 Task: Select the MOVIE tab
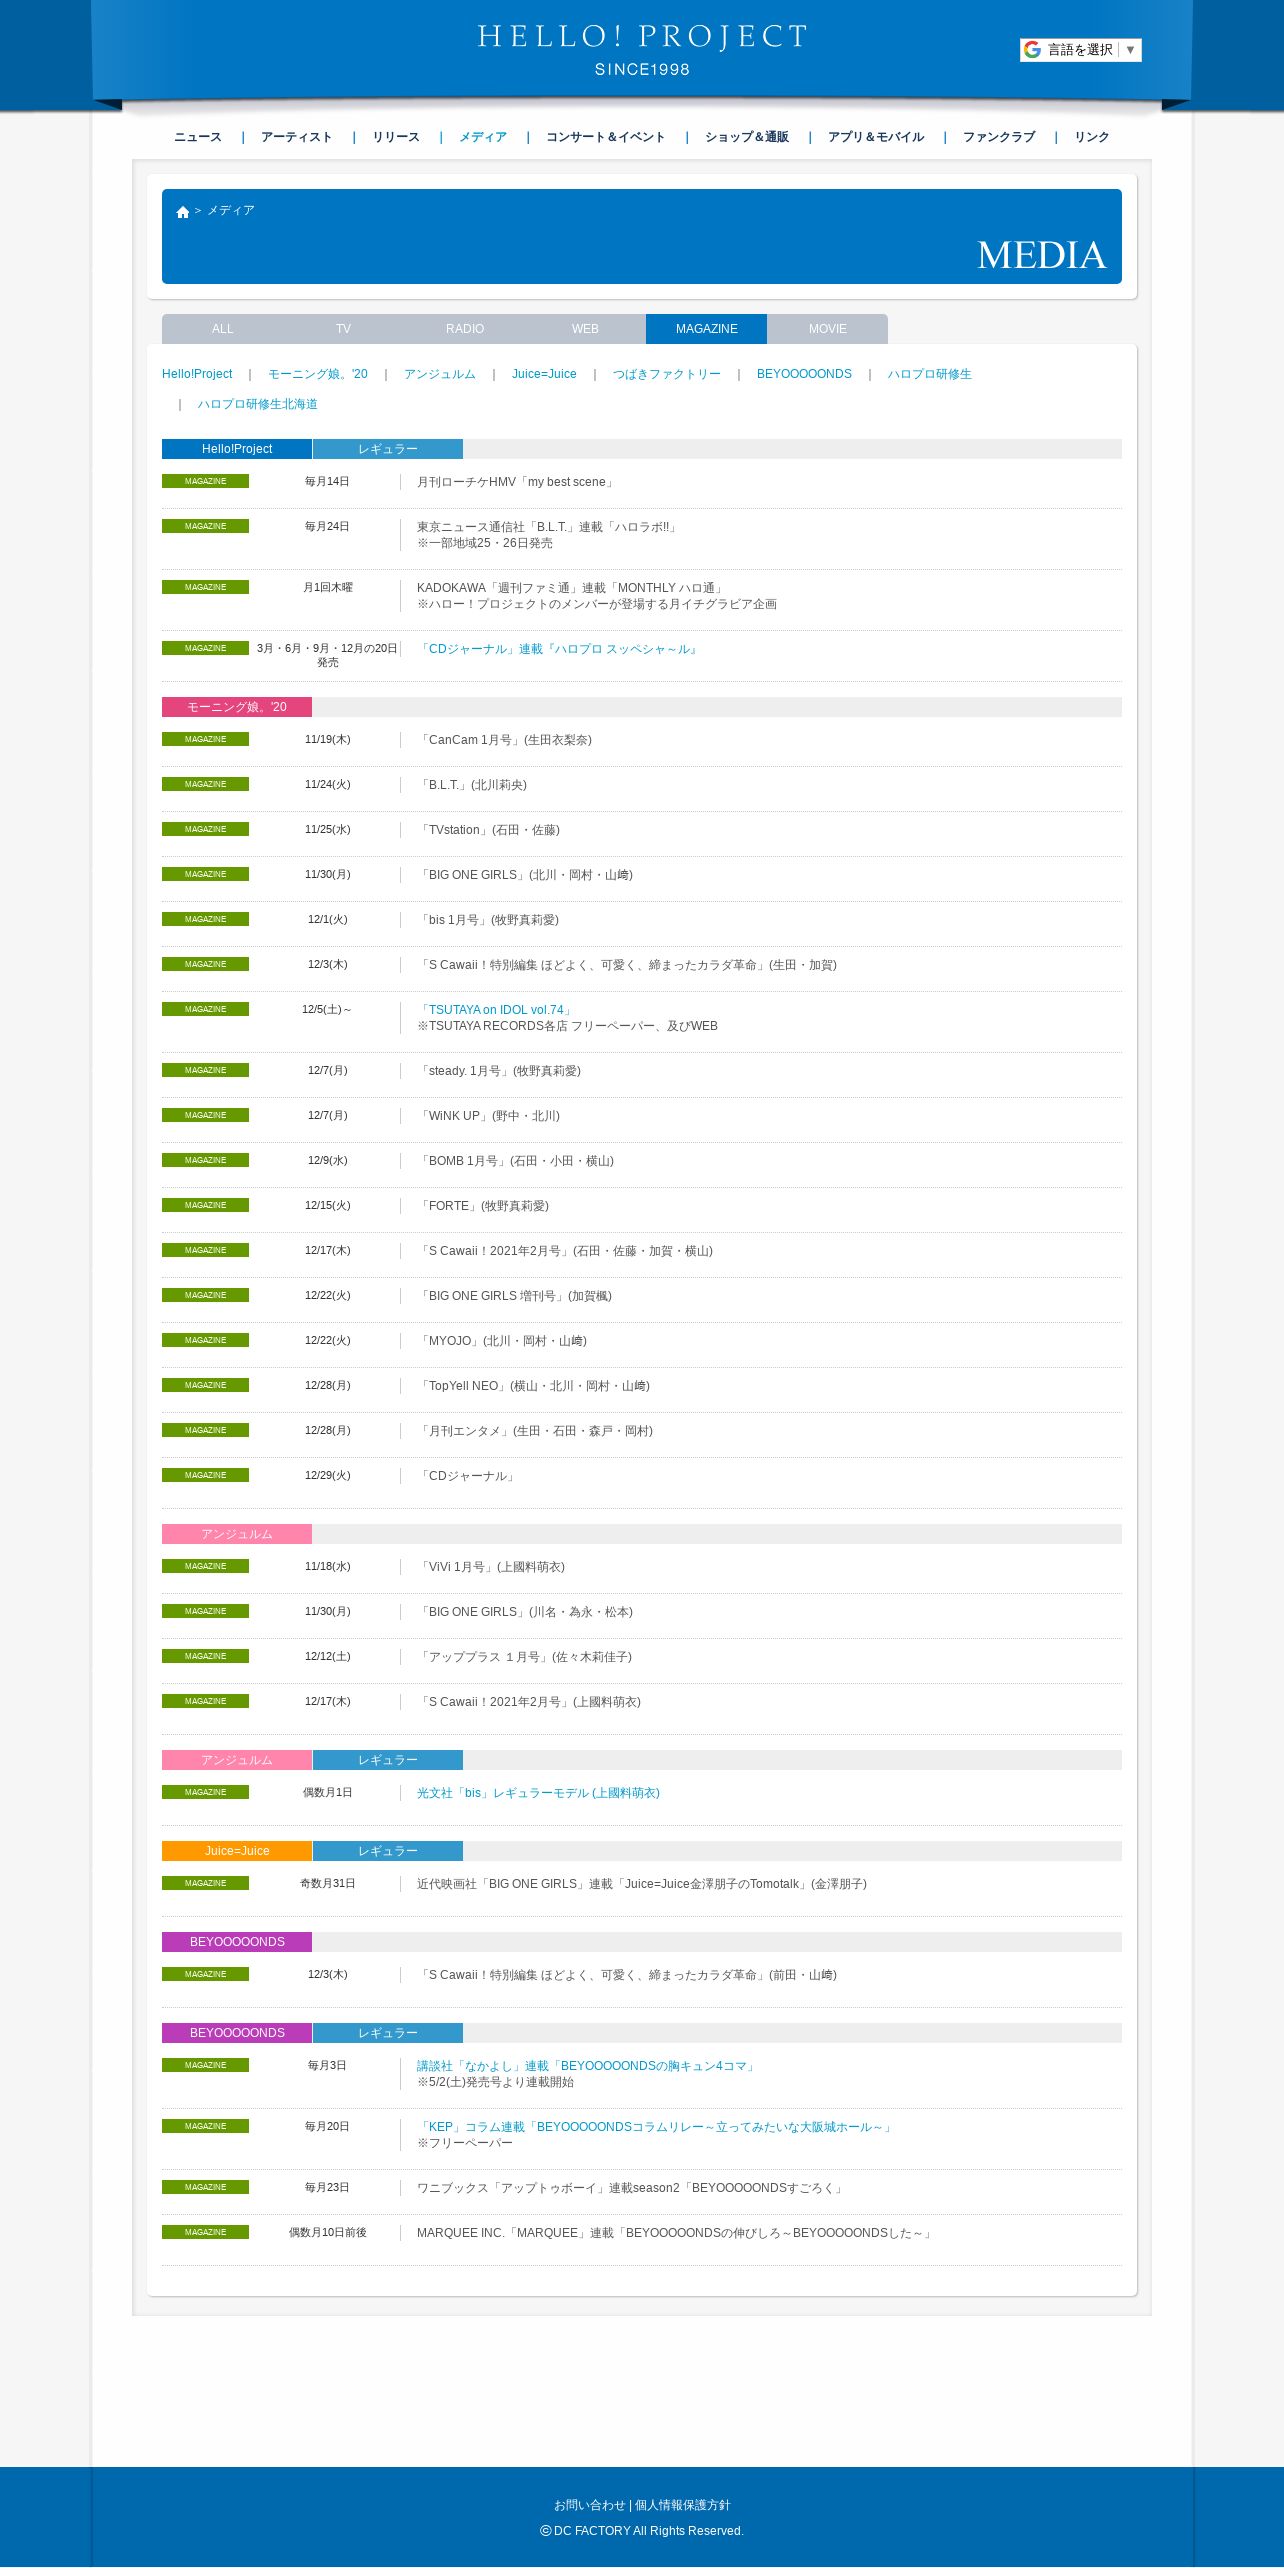pyautogui.click(x=828, y=329)
